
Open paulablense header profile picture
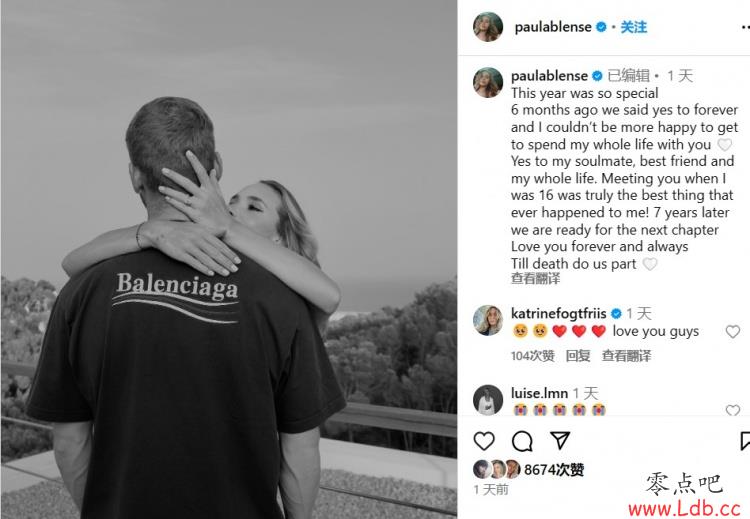[x=488, y=27]
